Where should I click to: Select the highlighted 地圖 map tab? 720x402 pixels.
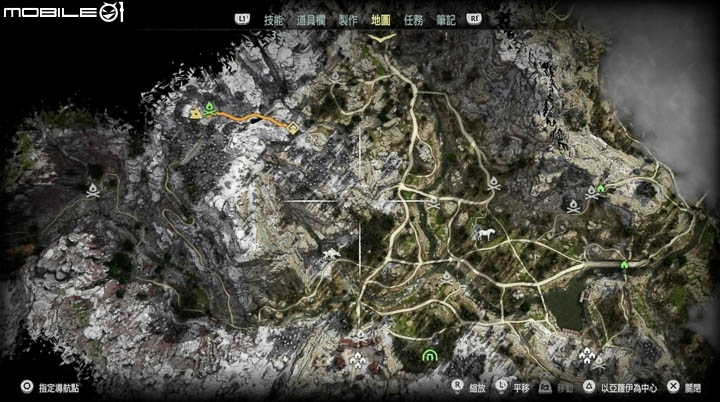(x=381, y=20)
